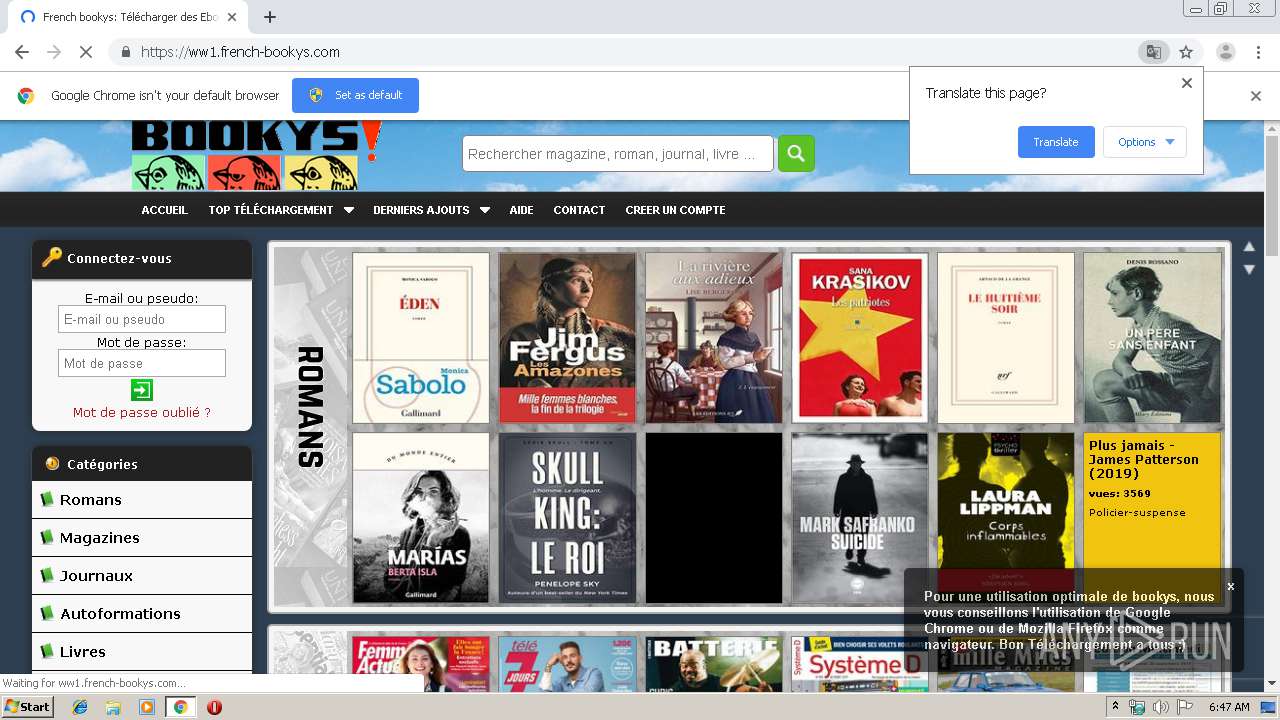Image resolution: width=1280 pixels, height=720 pixels.
Task: Click the green book icon next to Romans
Action: (46, 499)
